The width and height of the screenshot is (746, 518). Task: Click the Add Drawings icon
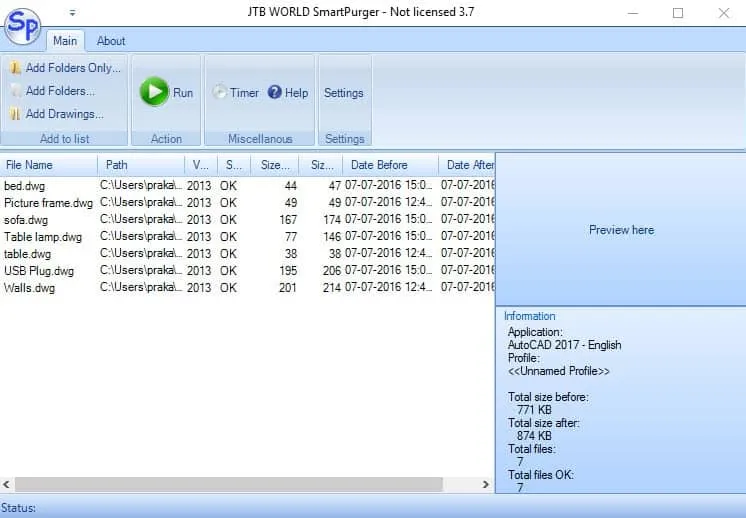[15, 114]
